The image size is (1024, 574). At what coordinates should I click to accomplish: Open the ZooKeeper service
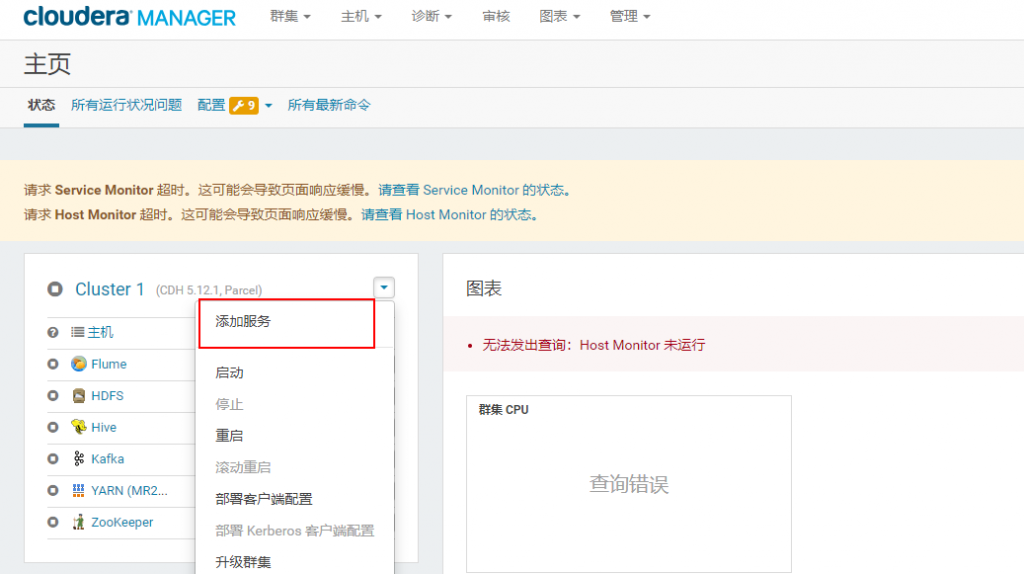122,522
